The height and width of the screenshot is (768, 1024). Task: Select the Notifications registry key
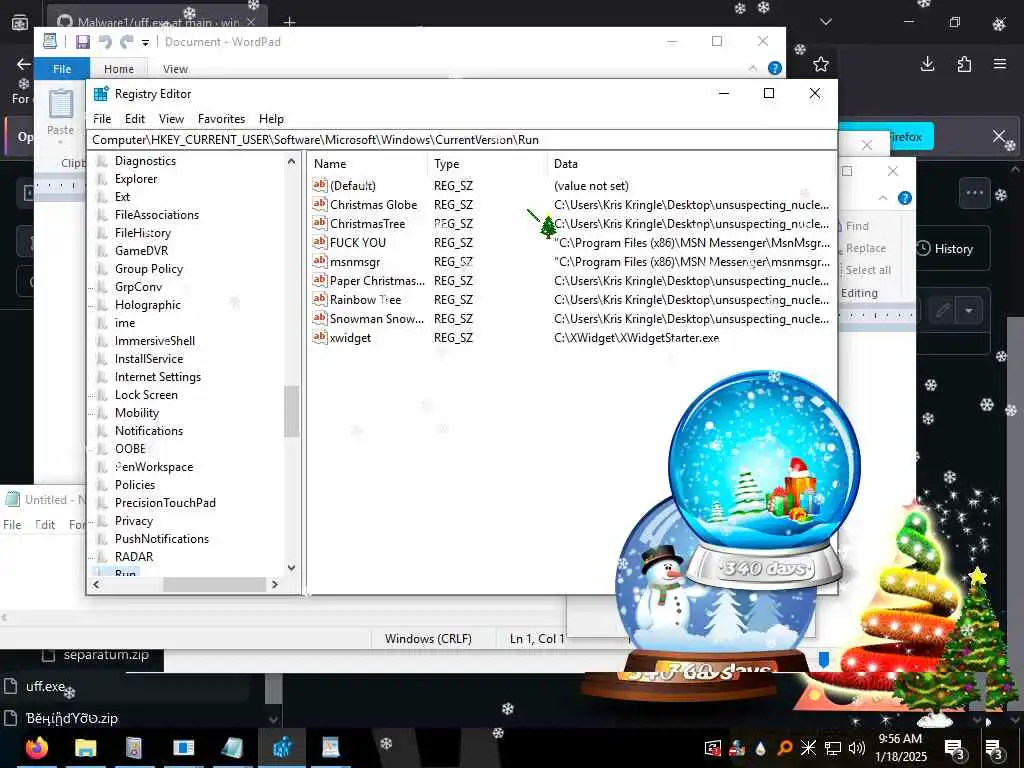149,431
